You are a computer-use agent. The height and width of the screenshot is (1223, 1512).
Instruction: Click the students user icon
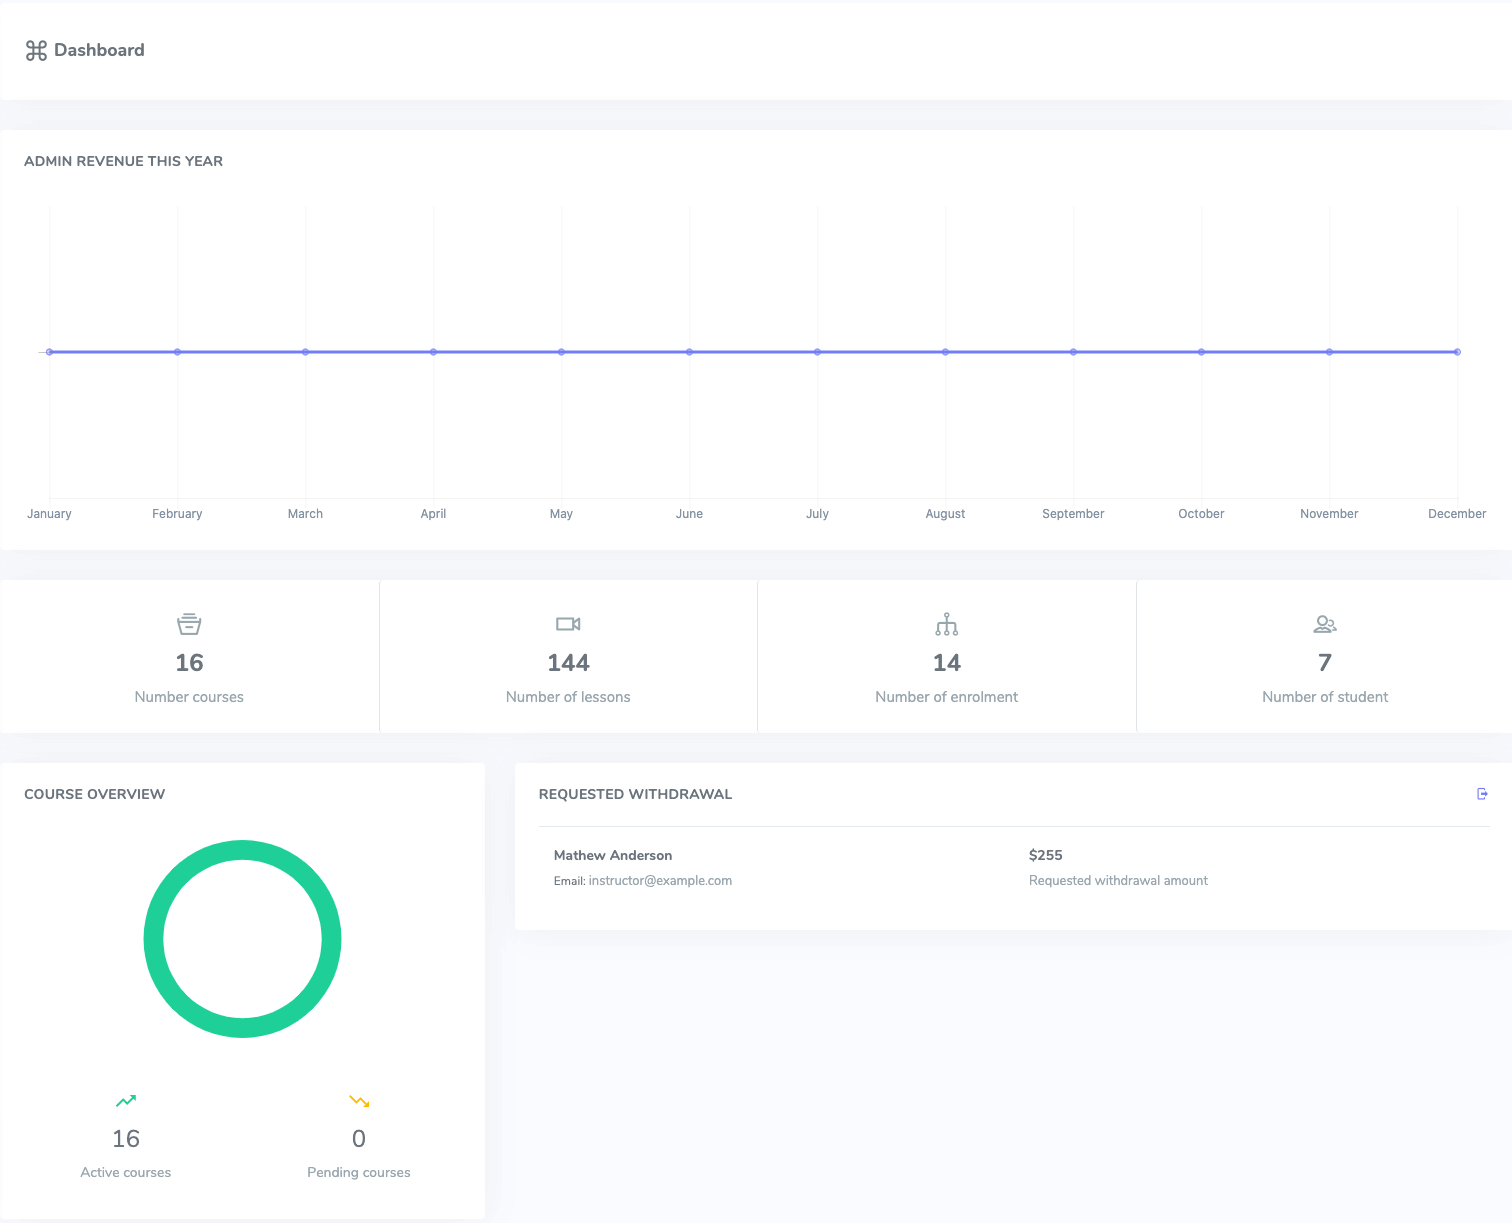1325,624
